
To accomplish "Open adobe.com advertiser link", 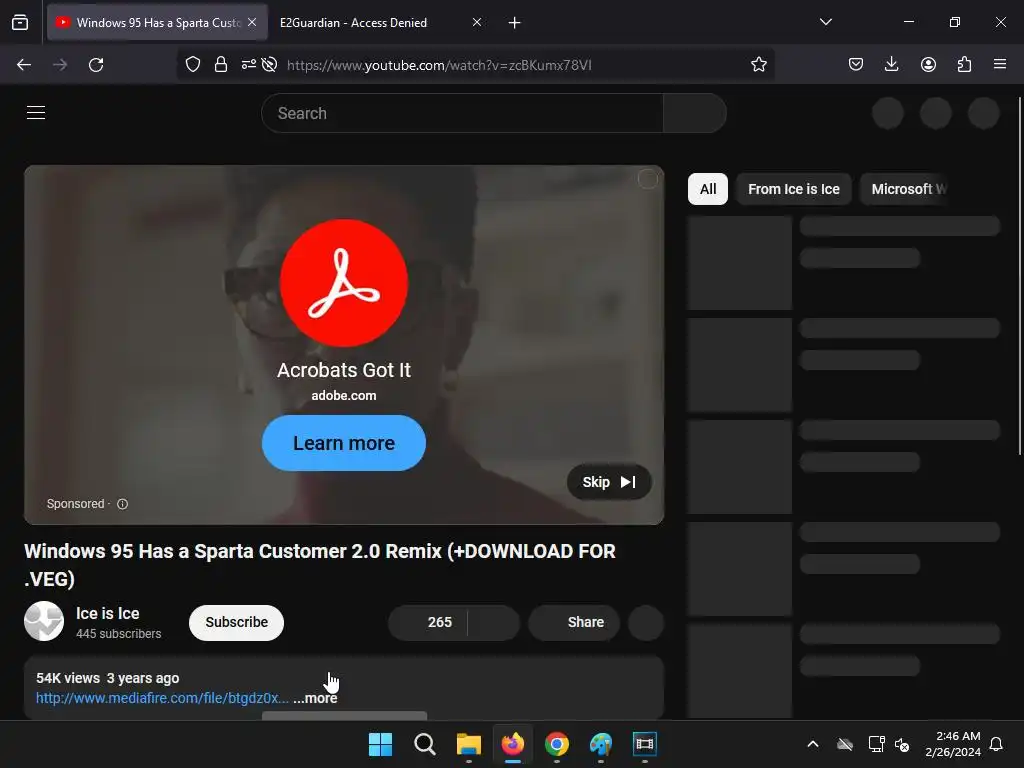I will point(344,396).
